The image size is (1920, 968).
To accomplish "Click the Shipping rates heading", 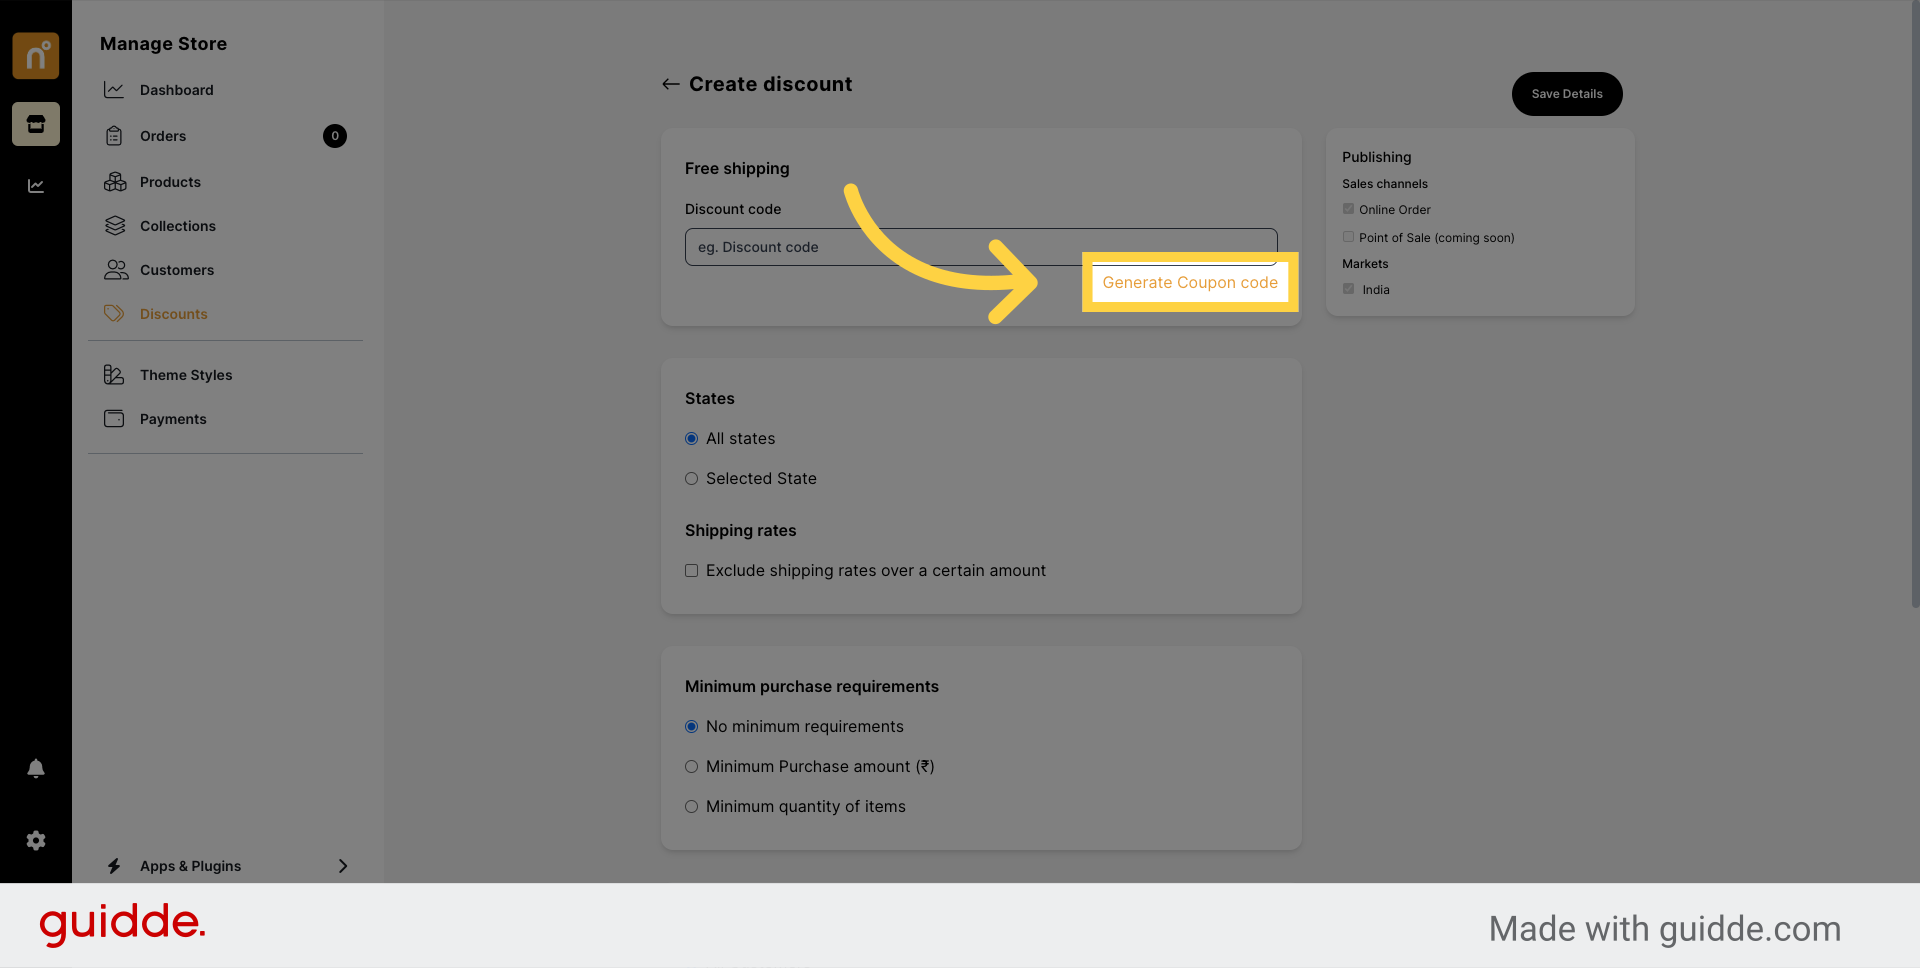I will pos(741,531).
